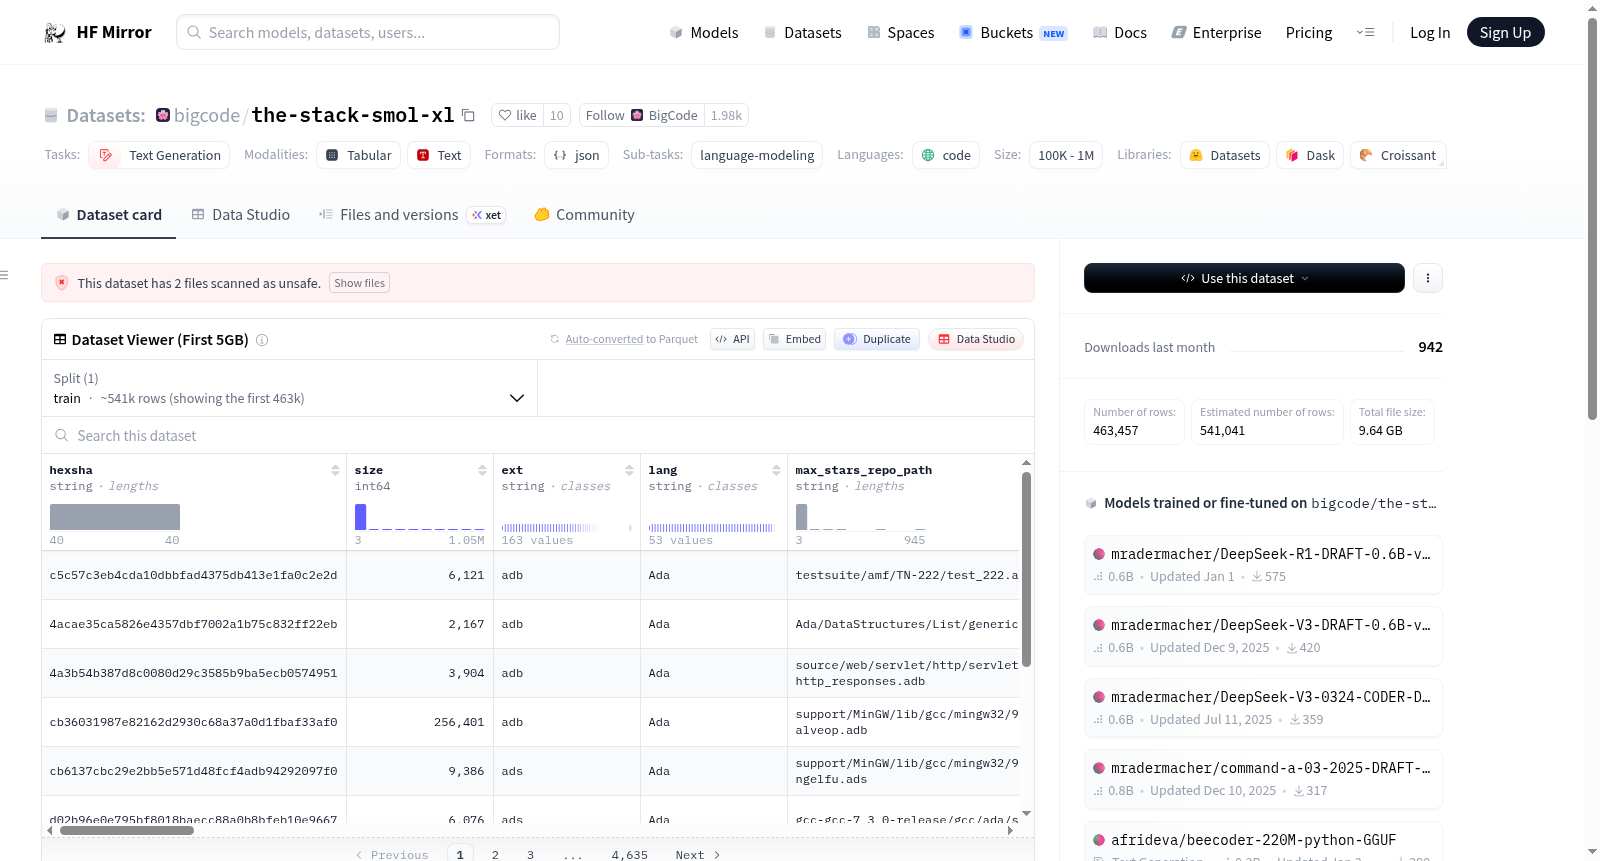The width and height of the screenshot is (1600, 861).
Task: Click the table's horizontal scrollbar
Action: click(127, 830)
